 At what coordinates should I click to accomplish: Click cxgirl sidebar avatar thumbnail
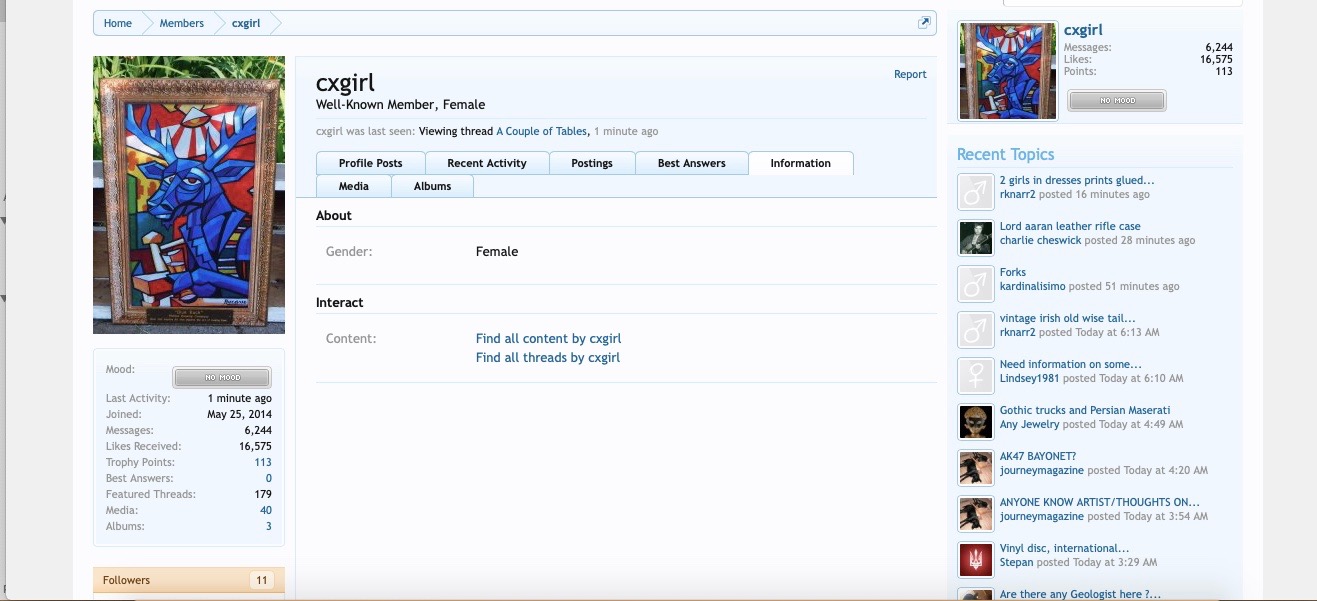click(1008, 71)
